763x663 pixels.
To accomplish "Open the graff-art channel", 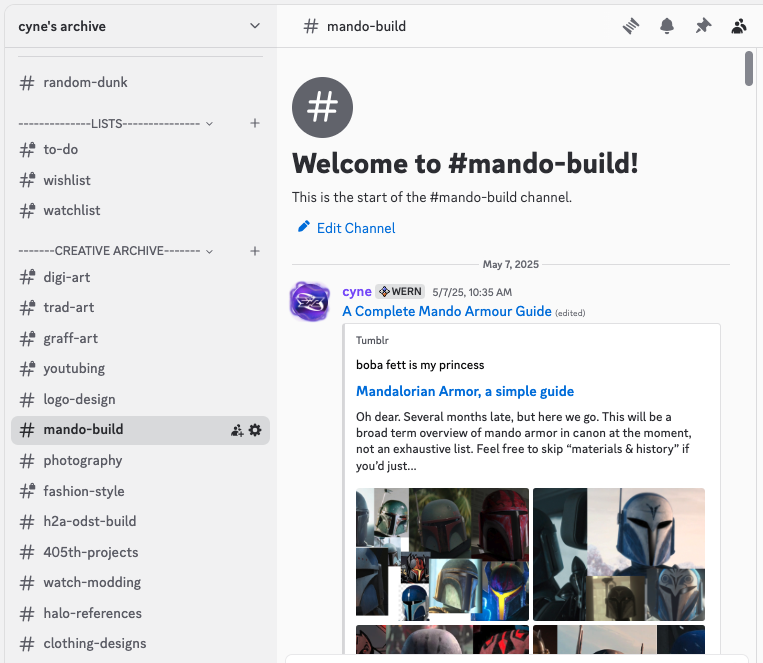I will (x=140, y=338).
